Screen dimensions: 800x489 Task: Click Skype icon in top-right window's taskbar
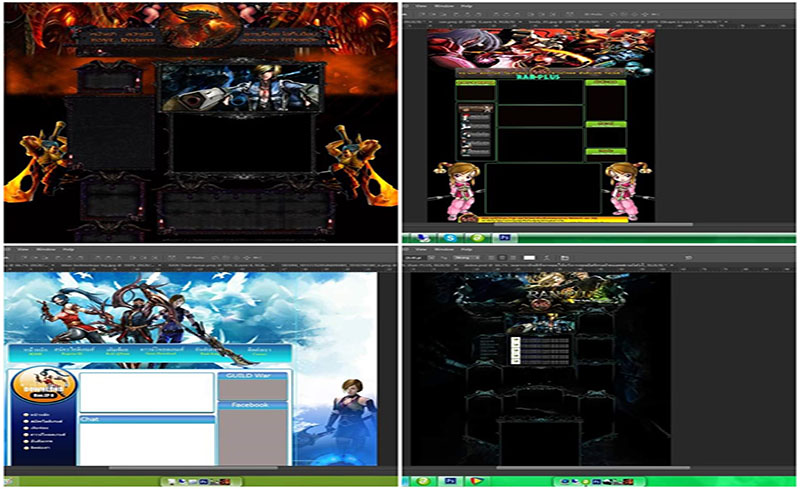click(x=451, y=238)
